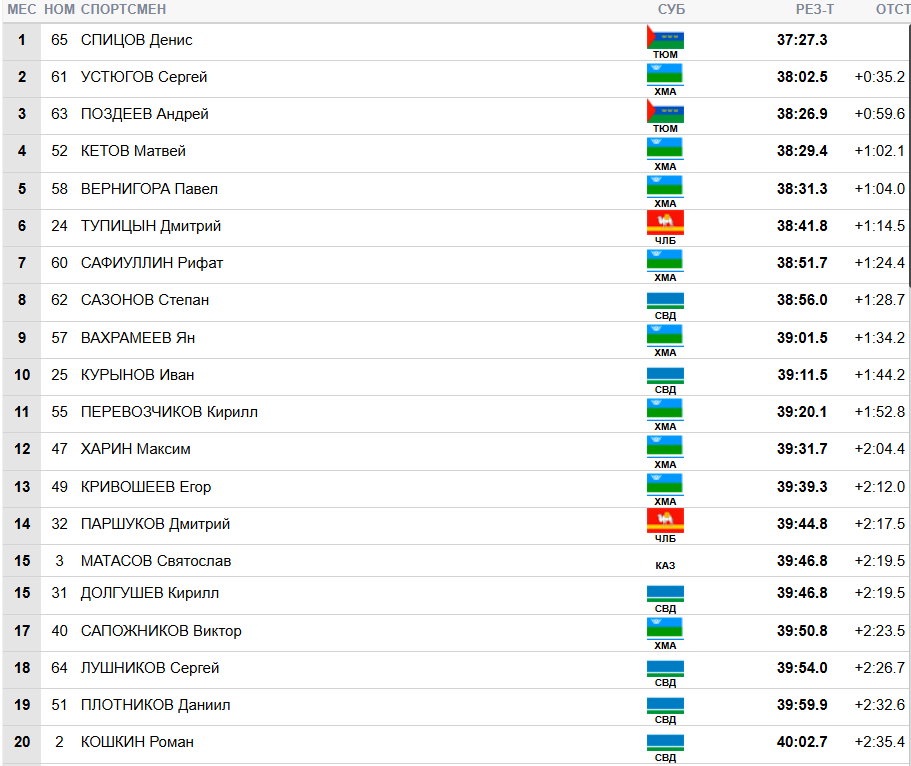Select athlete name ЛУШНИКОВ Сергей
The height and width of the screenshot is (766, 911).
click(150, 668)
